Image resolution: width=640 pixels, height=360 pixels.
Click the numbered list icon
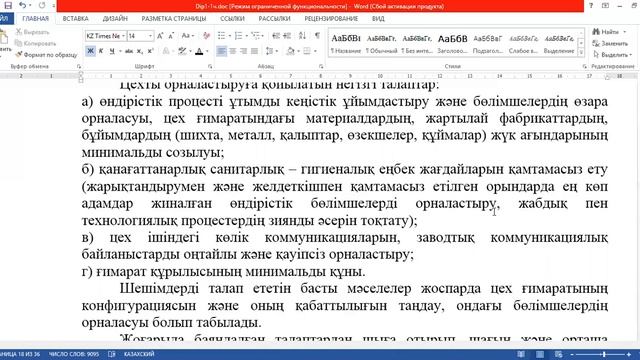click(239, 36)
